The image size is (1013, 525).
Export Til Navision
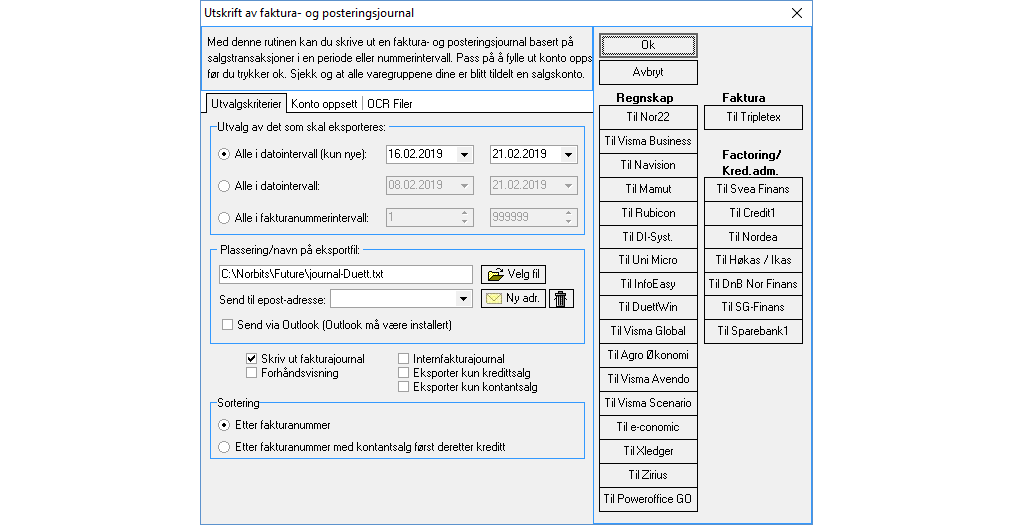pos(648,165)
